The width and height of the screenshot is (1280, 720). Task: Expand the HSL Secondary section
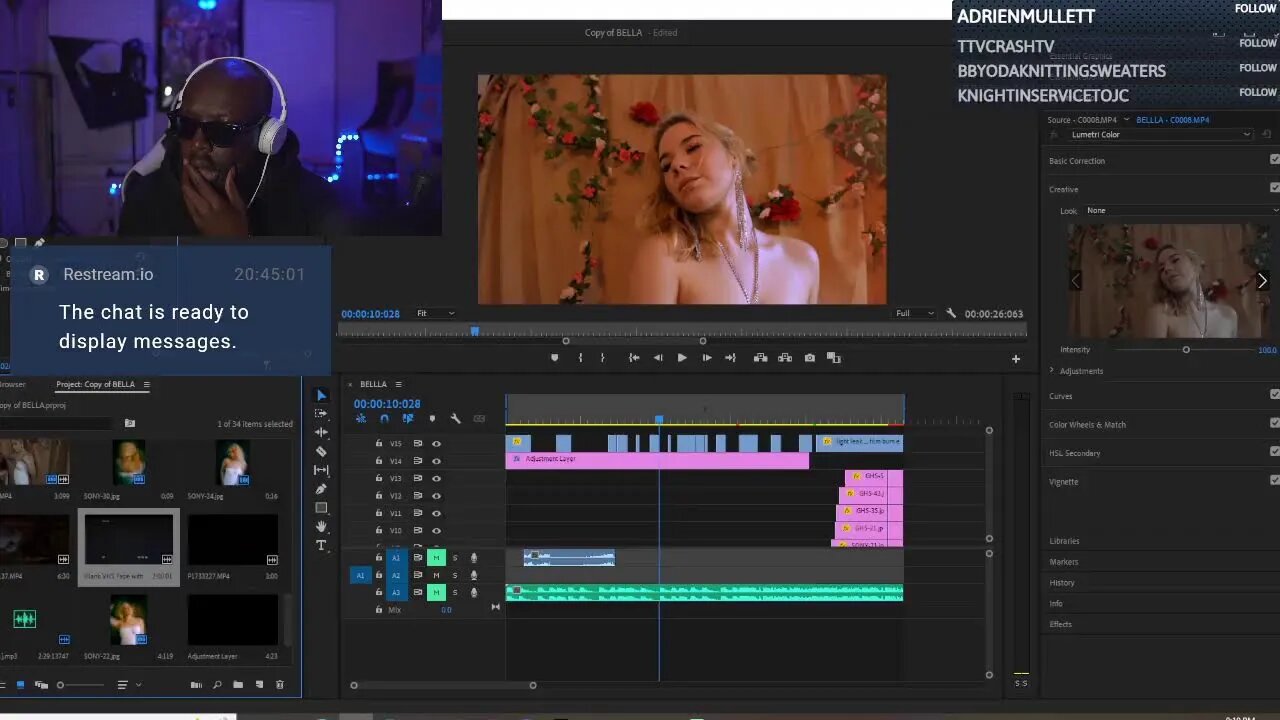pyautogui.click(x=1074, y=453)
